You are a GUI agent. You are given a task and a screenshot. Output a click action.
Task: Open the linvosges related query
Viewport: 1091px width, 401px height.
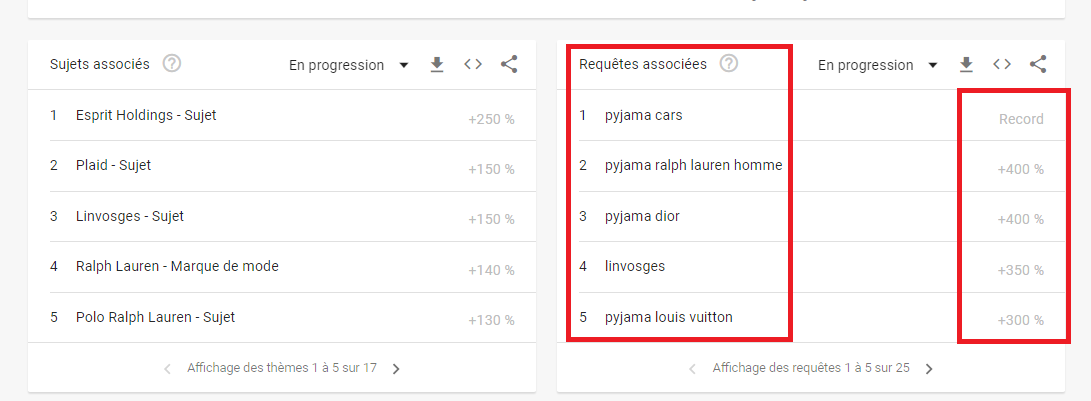(811, 267)
